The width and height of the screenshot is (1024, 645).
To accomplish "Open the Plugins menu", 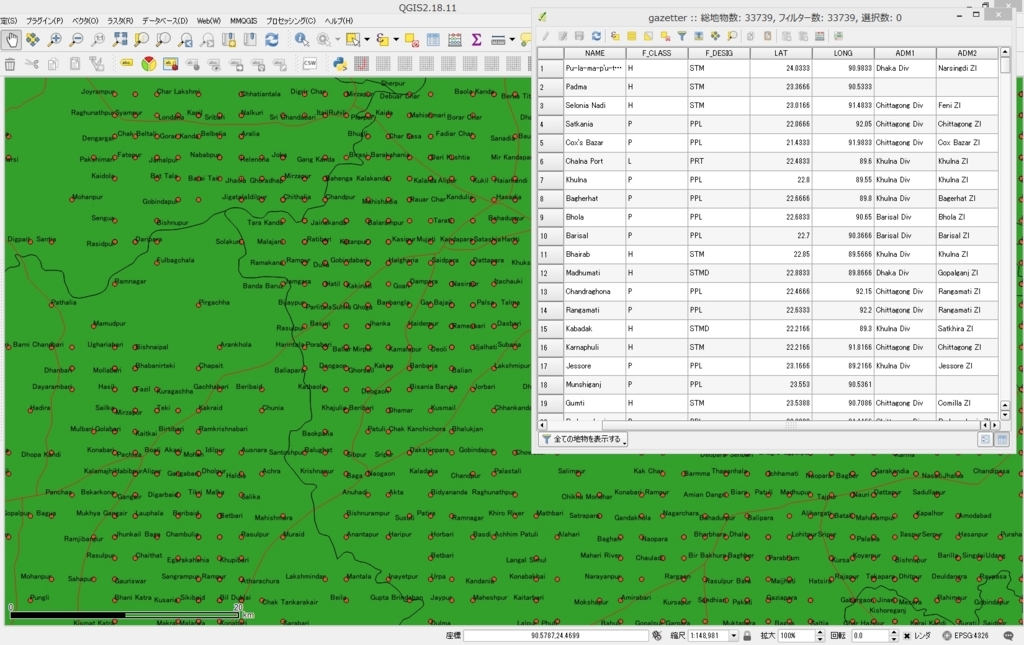I will (x=44, y=21).
